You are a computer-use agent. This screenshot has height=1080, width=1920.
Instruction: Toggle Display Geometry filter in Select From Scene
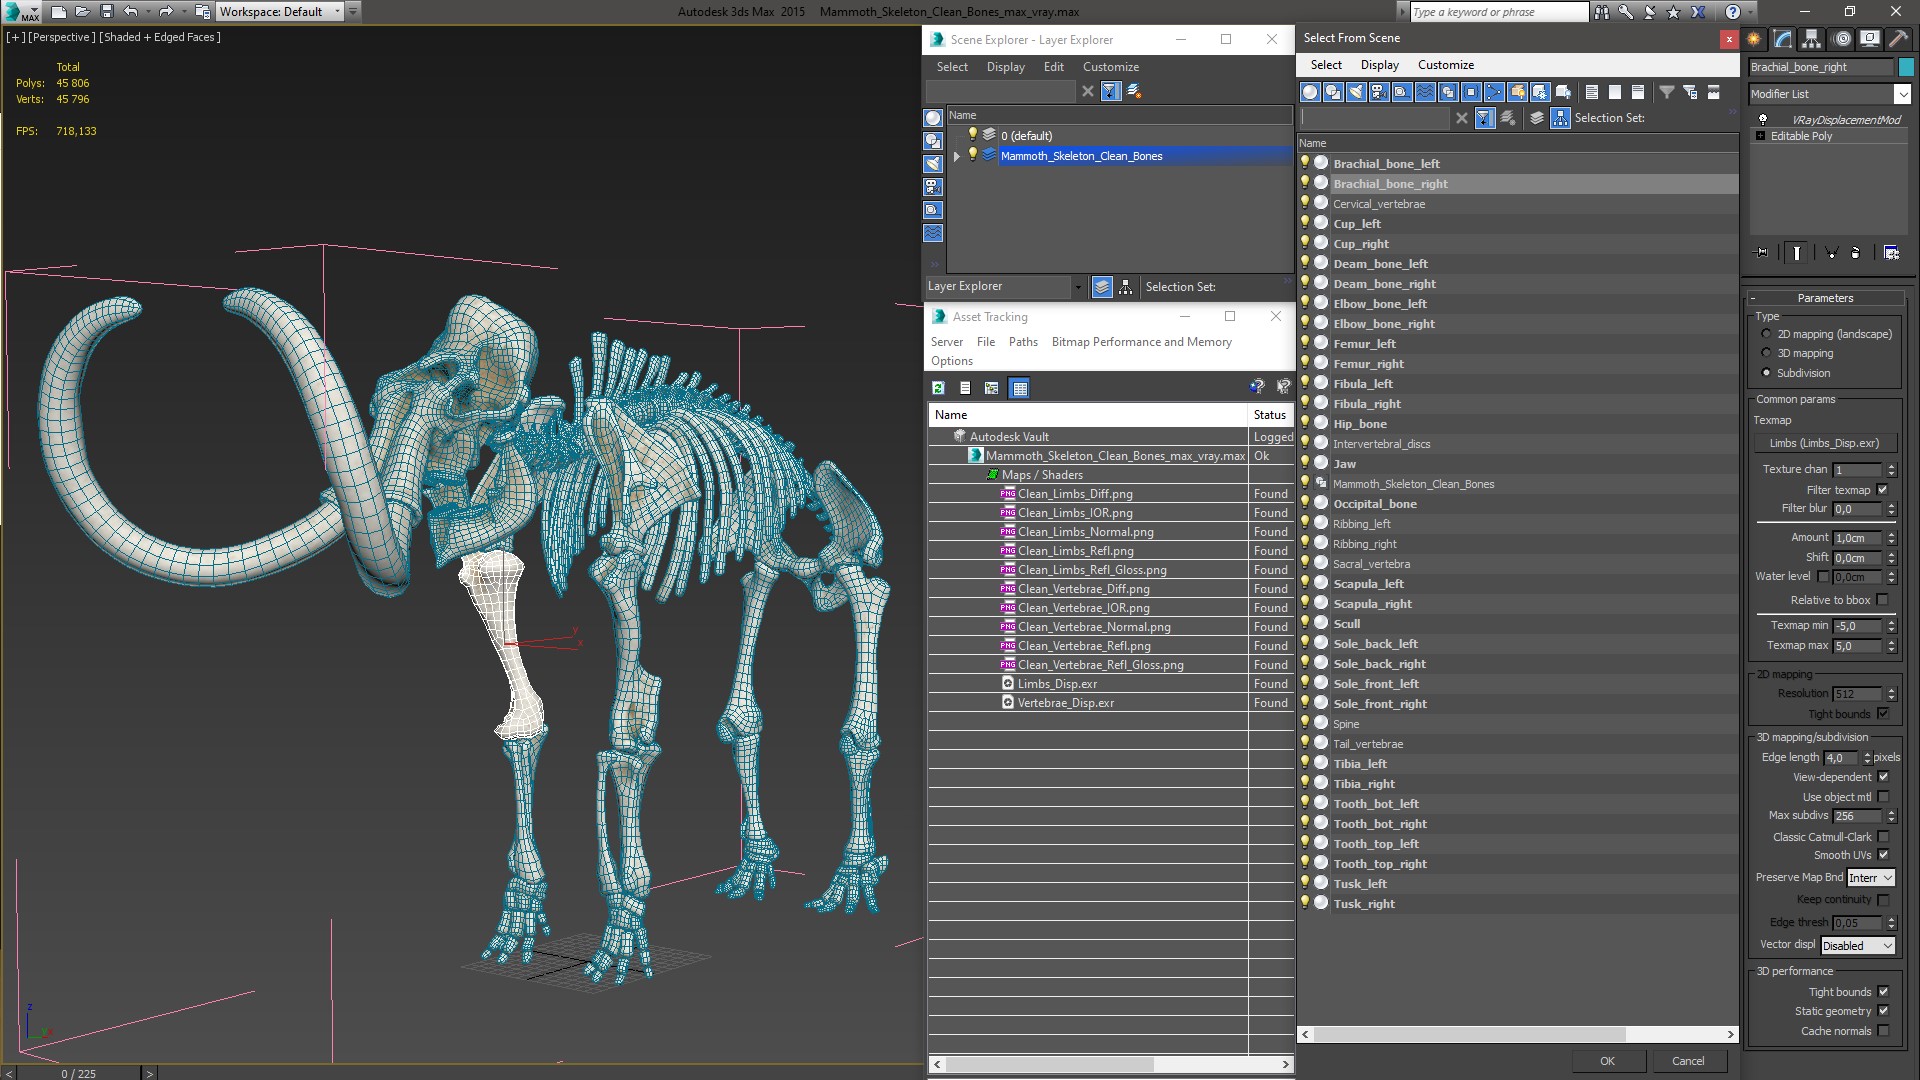point(1310,92)
